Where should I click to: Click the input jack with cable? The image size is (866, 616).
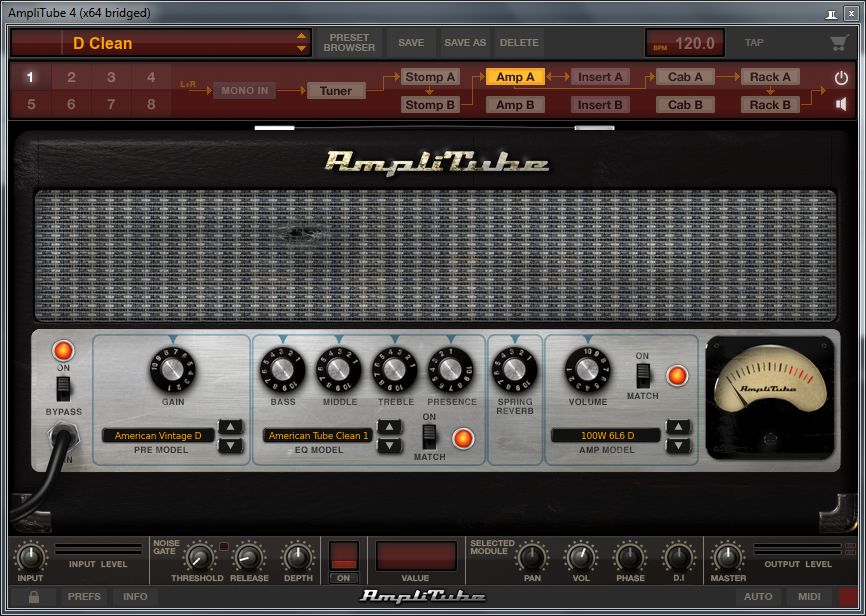click(x=64, y=436)
